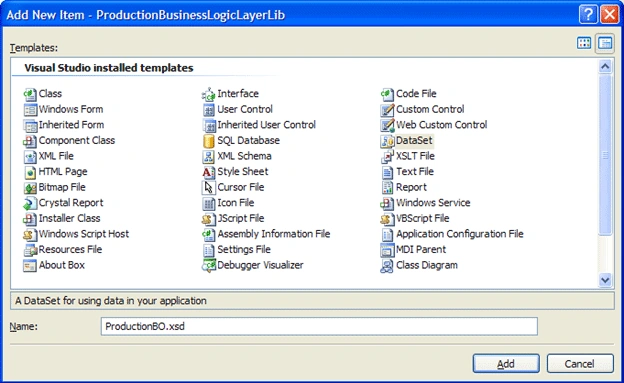Select the Application Configuration File icon

pyautogui.click(x=387, y=234)
